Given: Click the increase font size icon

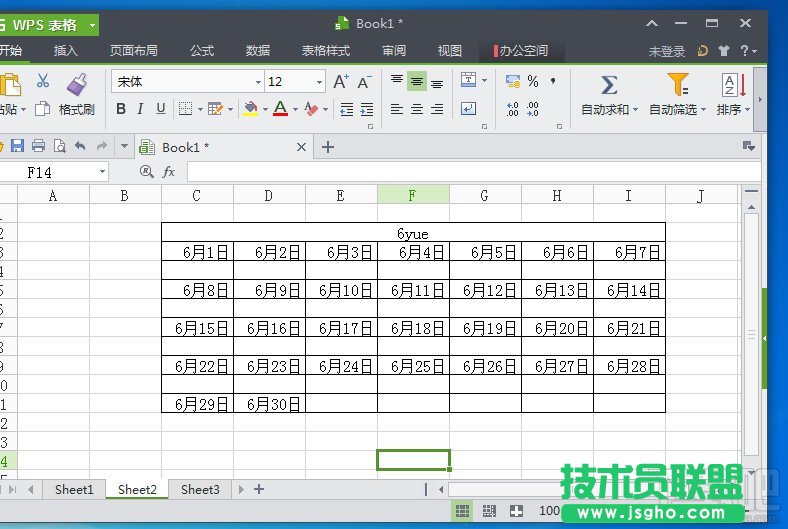Looking at the screenshot, I should [x=341, y=82].
